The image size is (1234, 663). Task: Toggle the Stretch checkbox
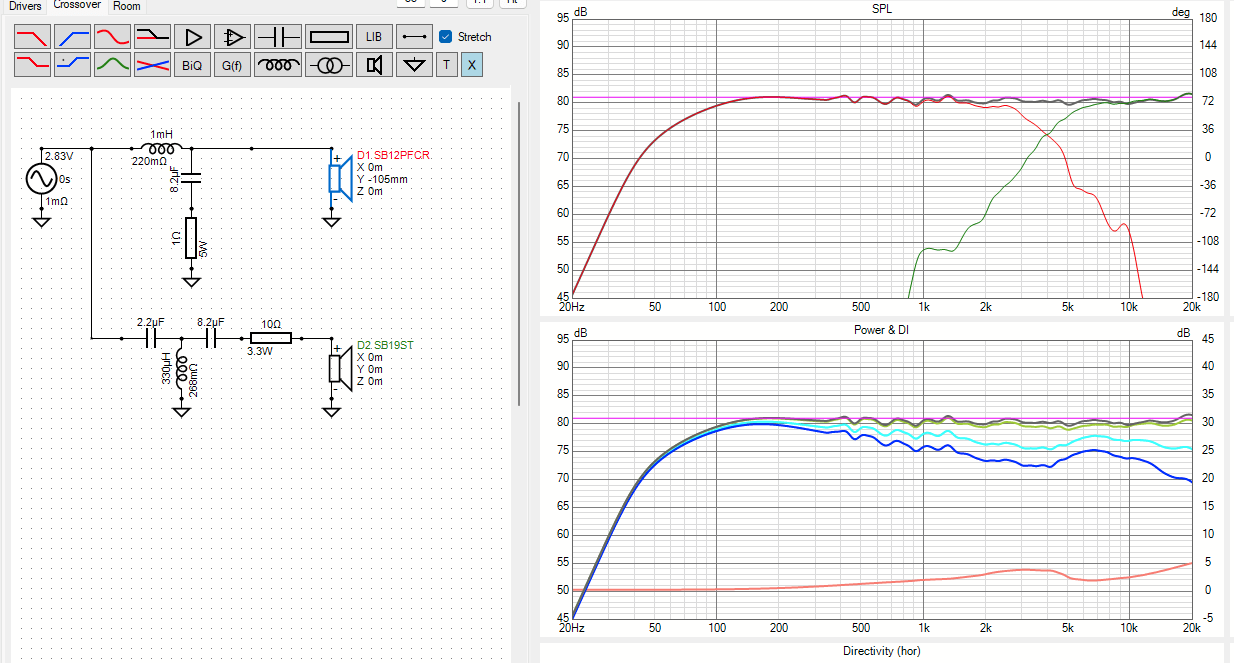(x=446, y=37)
